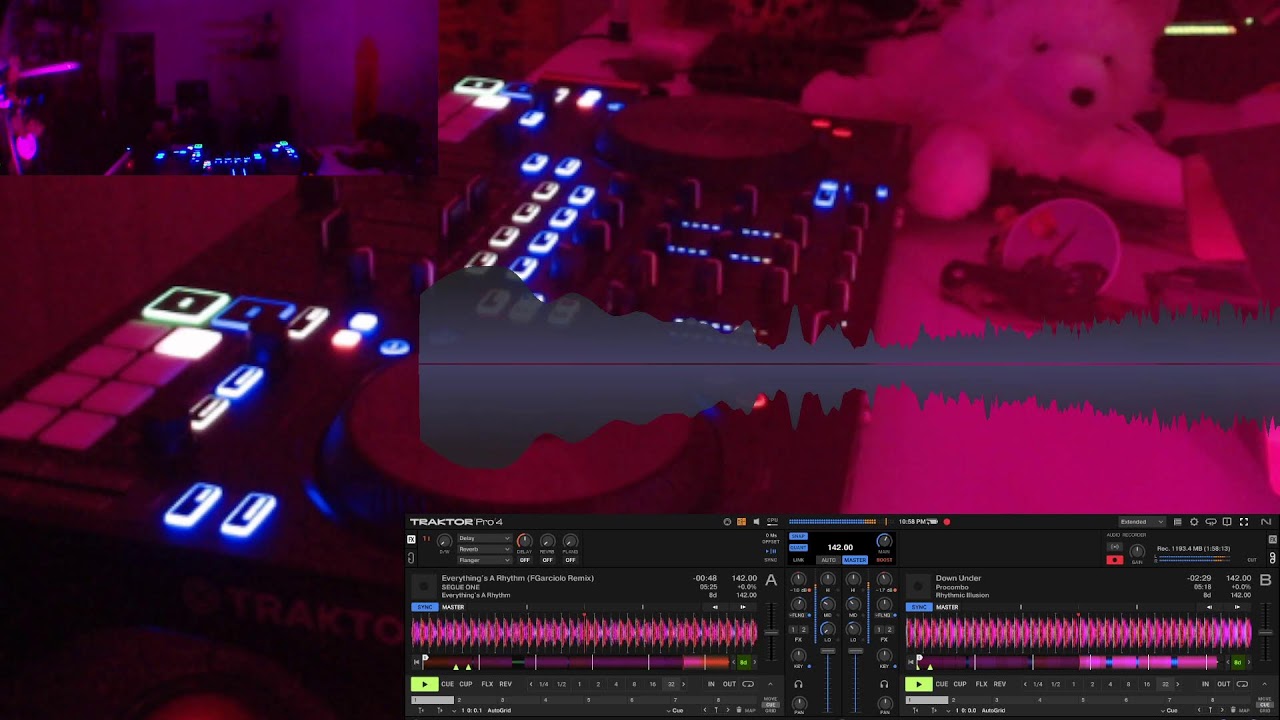The height and width of the screenshot is (720, 1280).
Task: Click the orange layout icon in header
Action: pos(741,522)
